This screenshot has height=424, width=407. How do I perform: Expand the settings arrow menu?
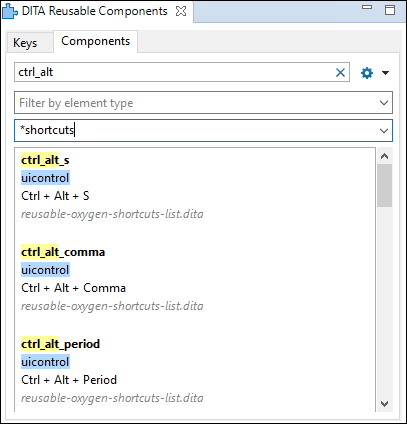click(385, 73)
